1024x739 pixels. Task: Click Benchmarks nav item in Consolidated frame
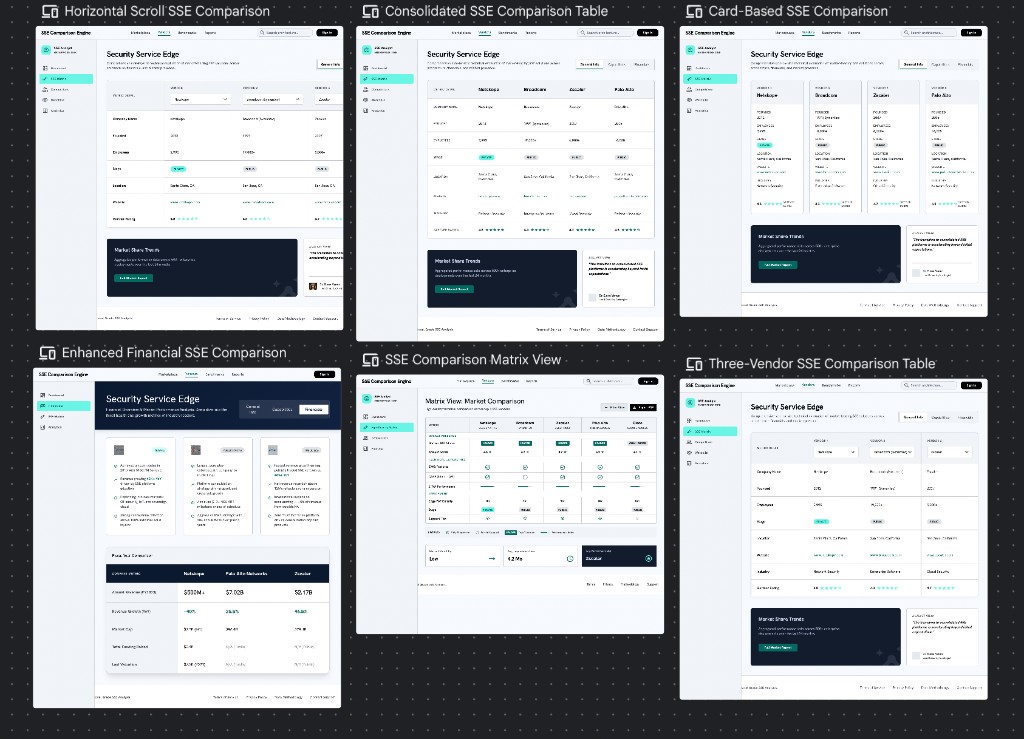507,33
